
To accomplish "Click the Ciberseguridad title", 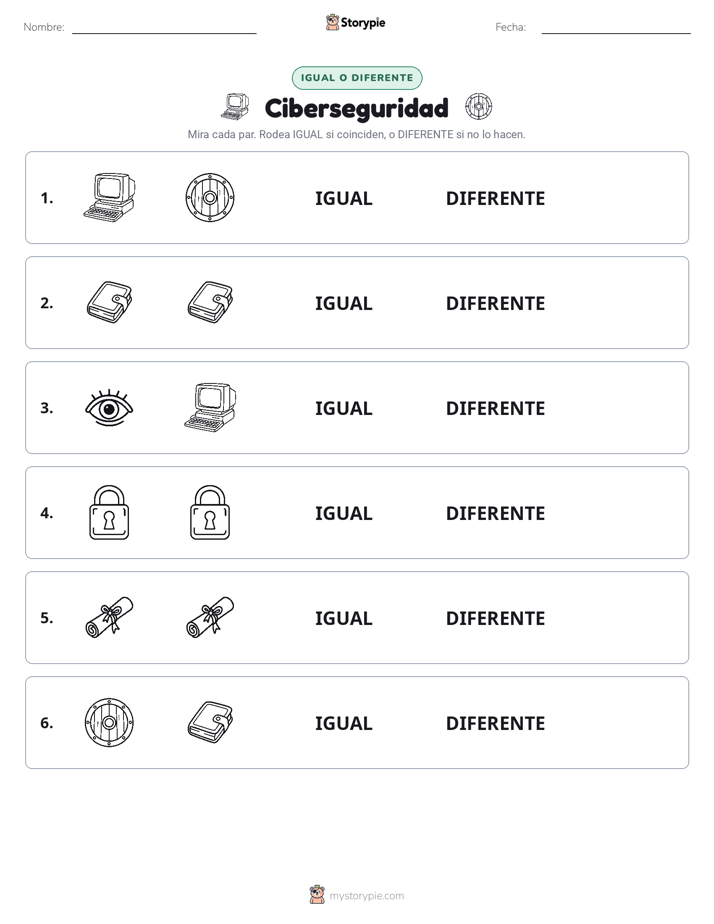I will (x=356, y=108).
